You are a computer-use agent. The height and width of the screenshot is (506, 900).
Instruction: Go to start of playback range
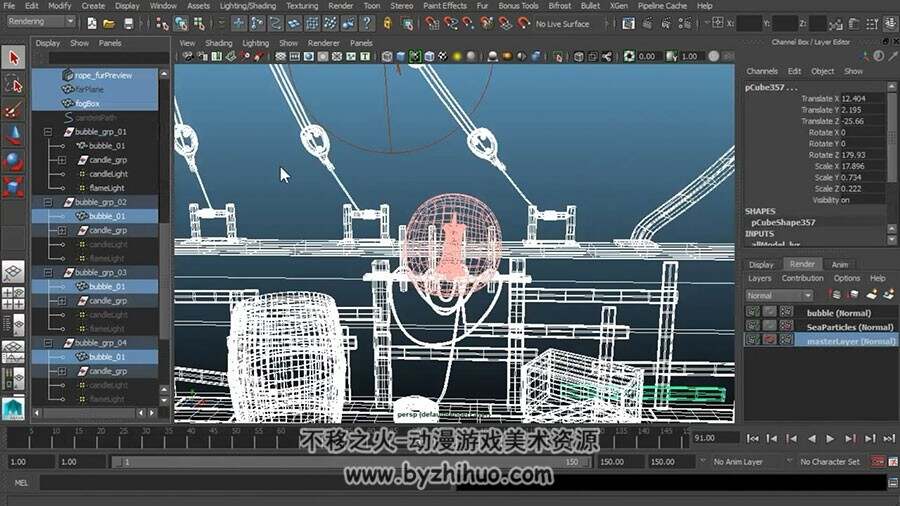752,438
